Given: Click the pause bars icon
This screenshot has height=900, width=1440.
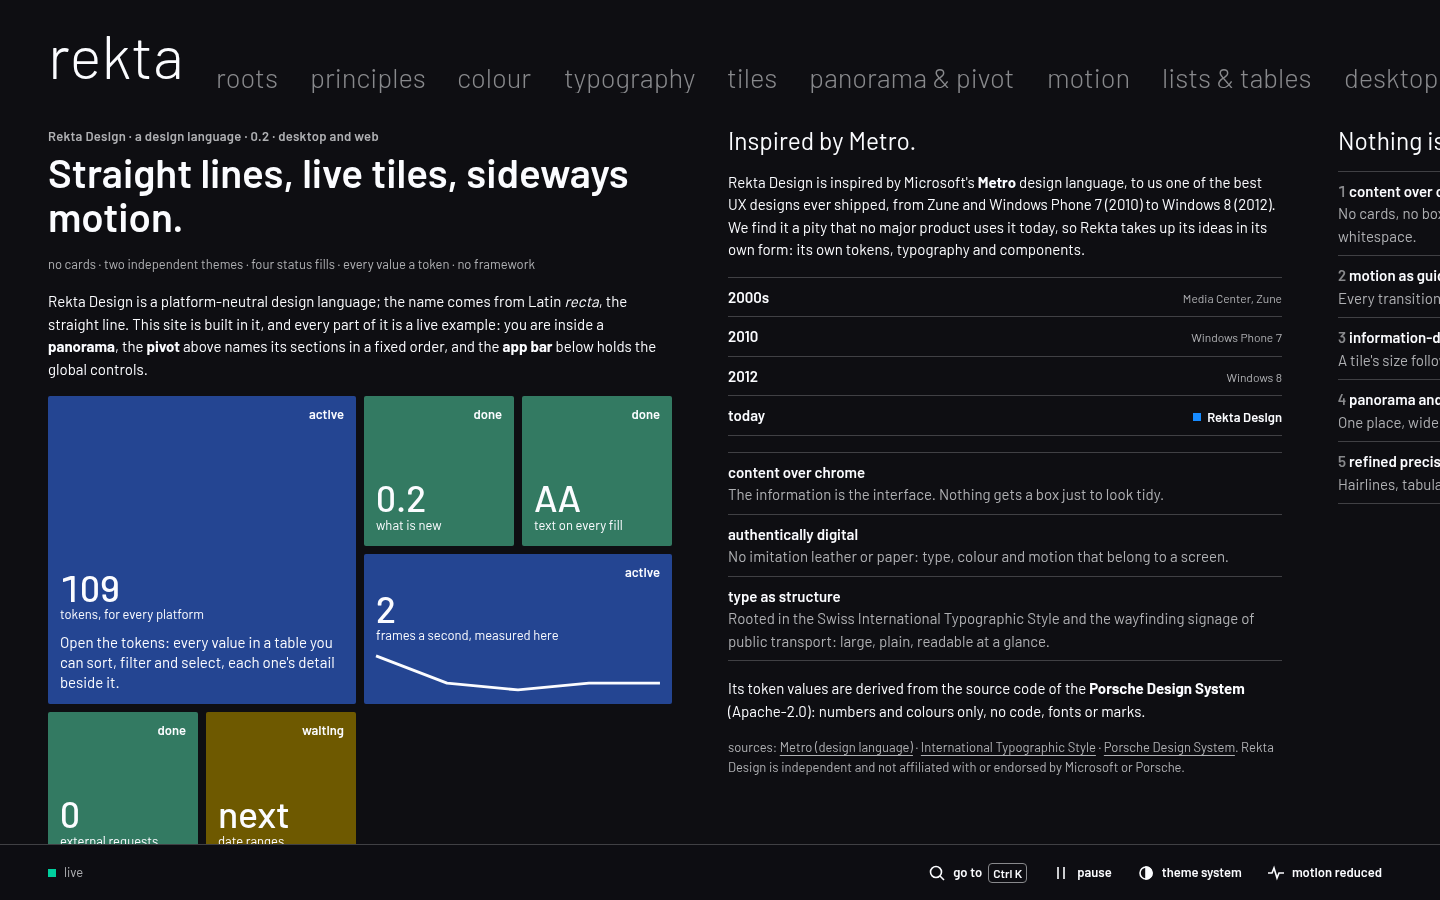Looking at the screenshot, I should click(1061, 873).
